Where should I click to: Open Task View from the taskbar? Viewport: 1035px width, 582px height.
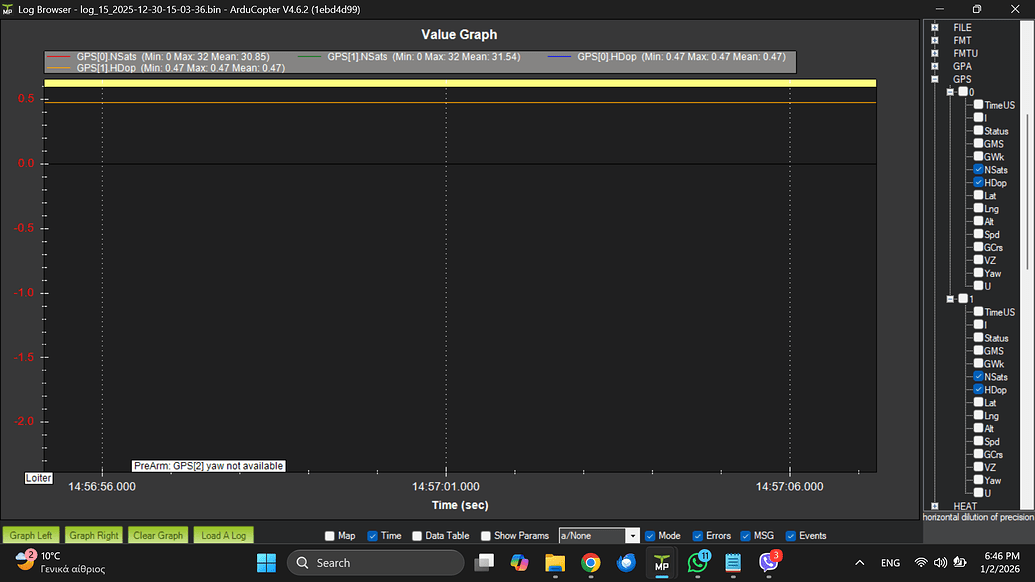click(484, 563)
